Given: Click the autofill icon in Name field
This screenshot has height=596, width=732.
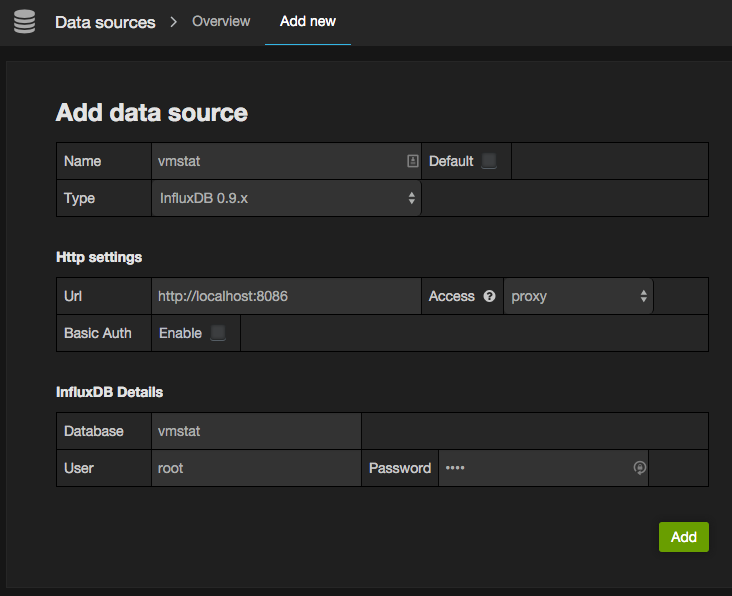Looking at the screenshot, I should (x=412, y=161).
